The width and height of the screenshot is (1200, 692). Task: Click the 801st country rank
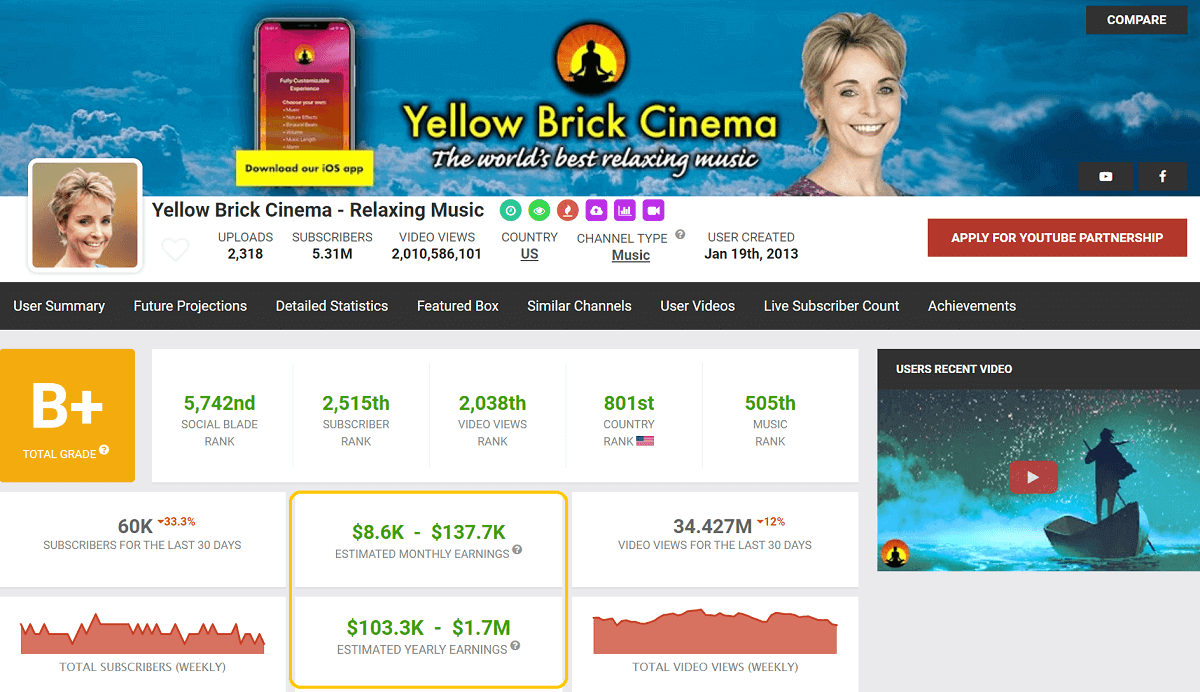[629, 403]
